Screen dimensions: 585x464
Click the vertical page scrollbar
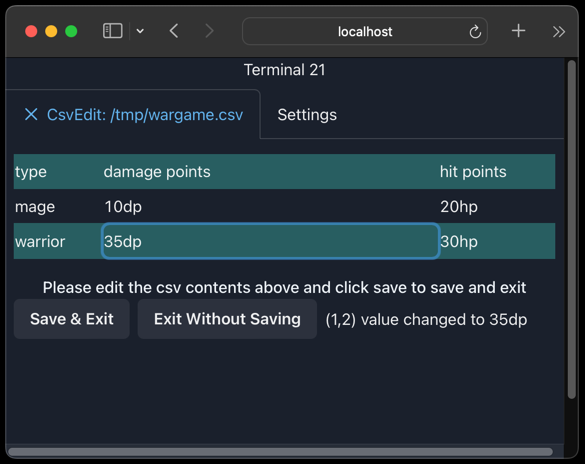(x=571, y=230)
